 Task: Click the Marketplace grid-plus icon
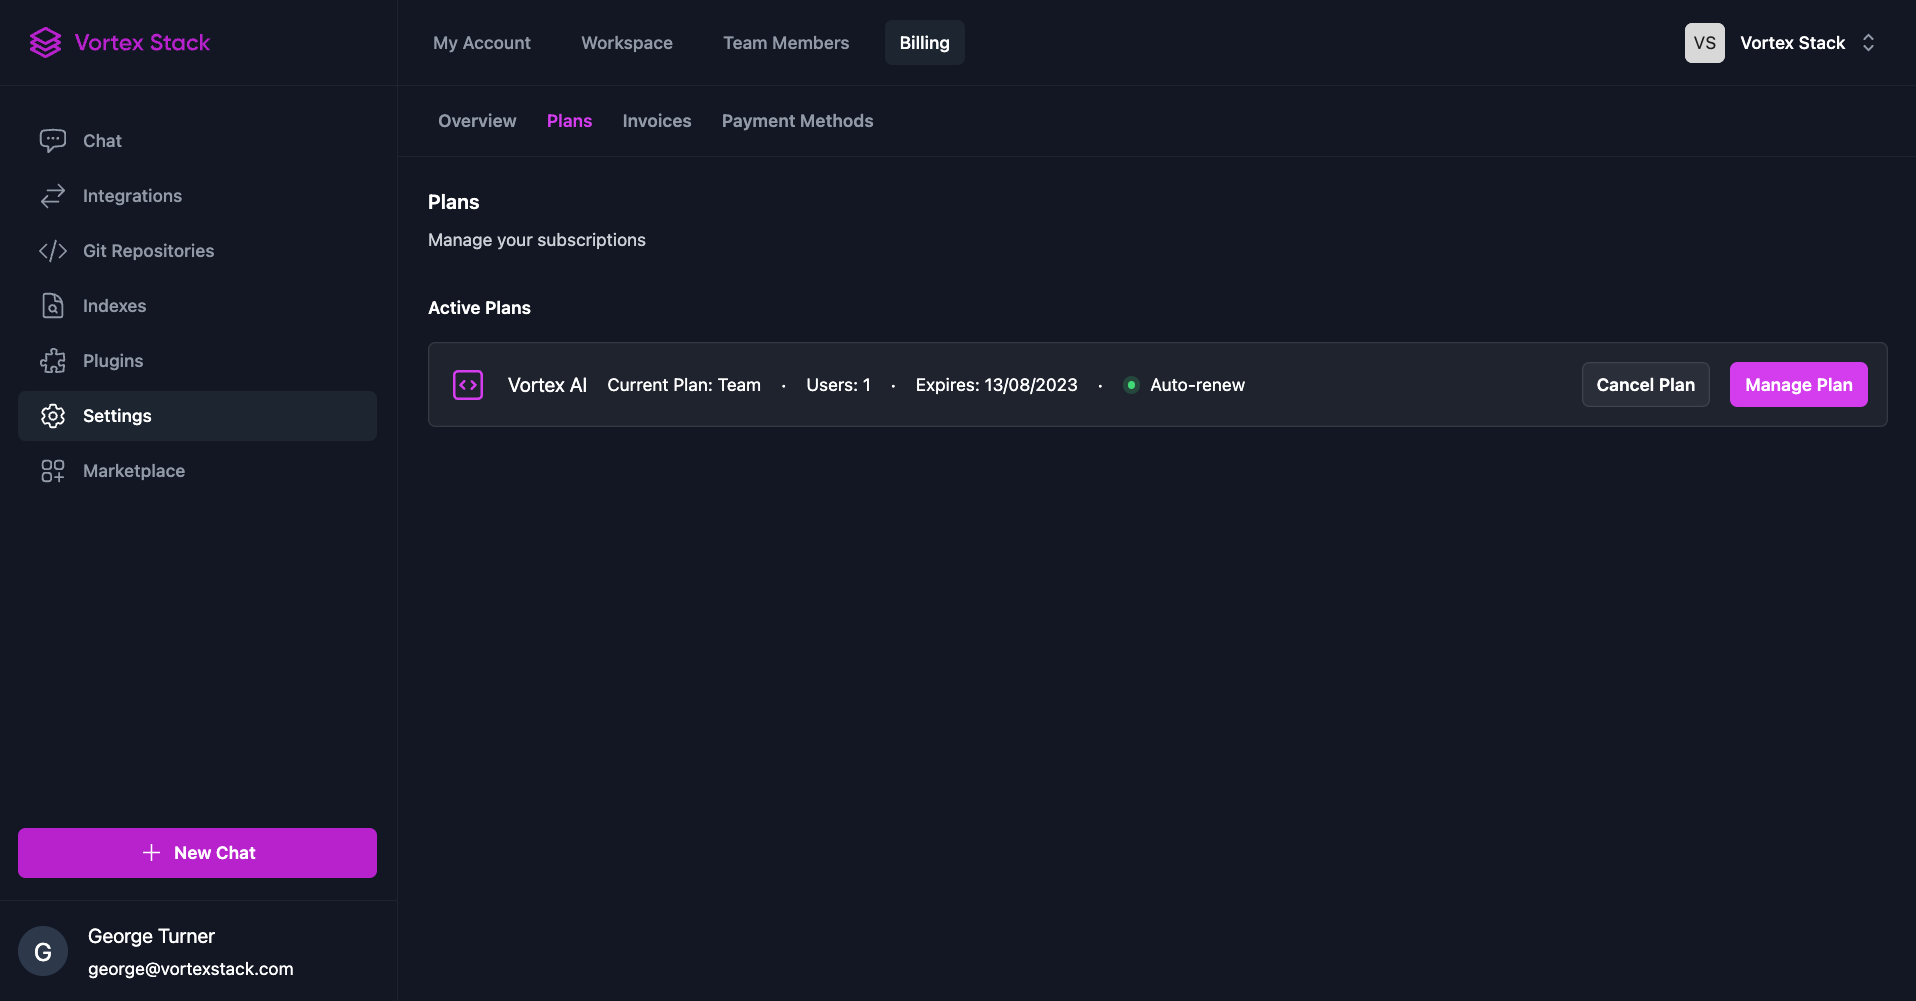[x=53, y=471]
